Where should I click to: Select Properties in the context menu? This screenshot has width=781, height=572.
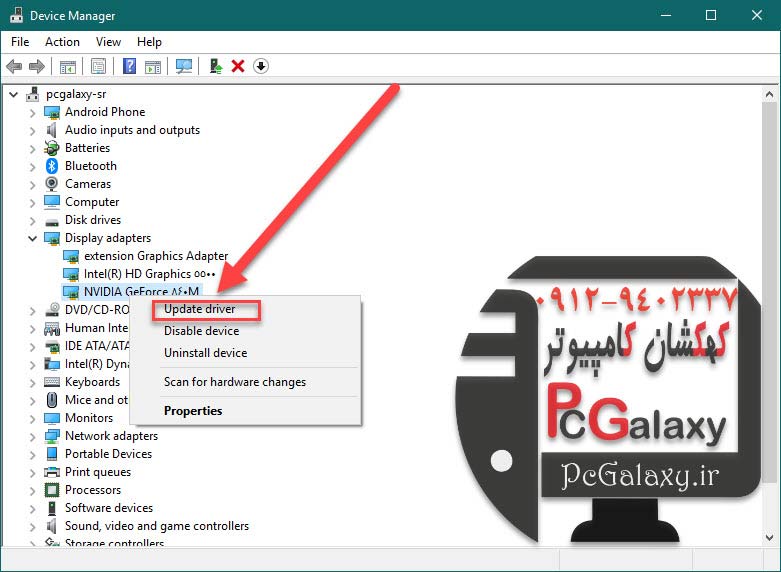click(x=193, y=411)
